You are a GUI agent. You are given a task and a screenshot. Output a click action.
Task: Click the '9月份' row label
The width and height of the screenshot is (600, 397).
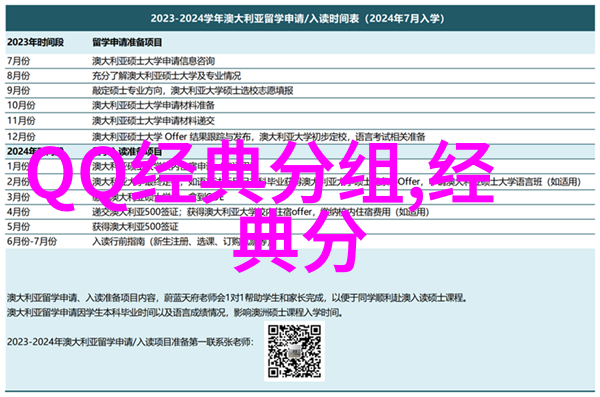pyautogui.click(x=18, y=91)
